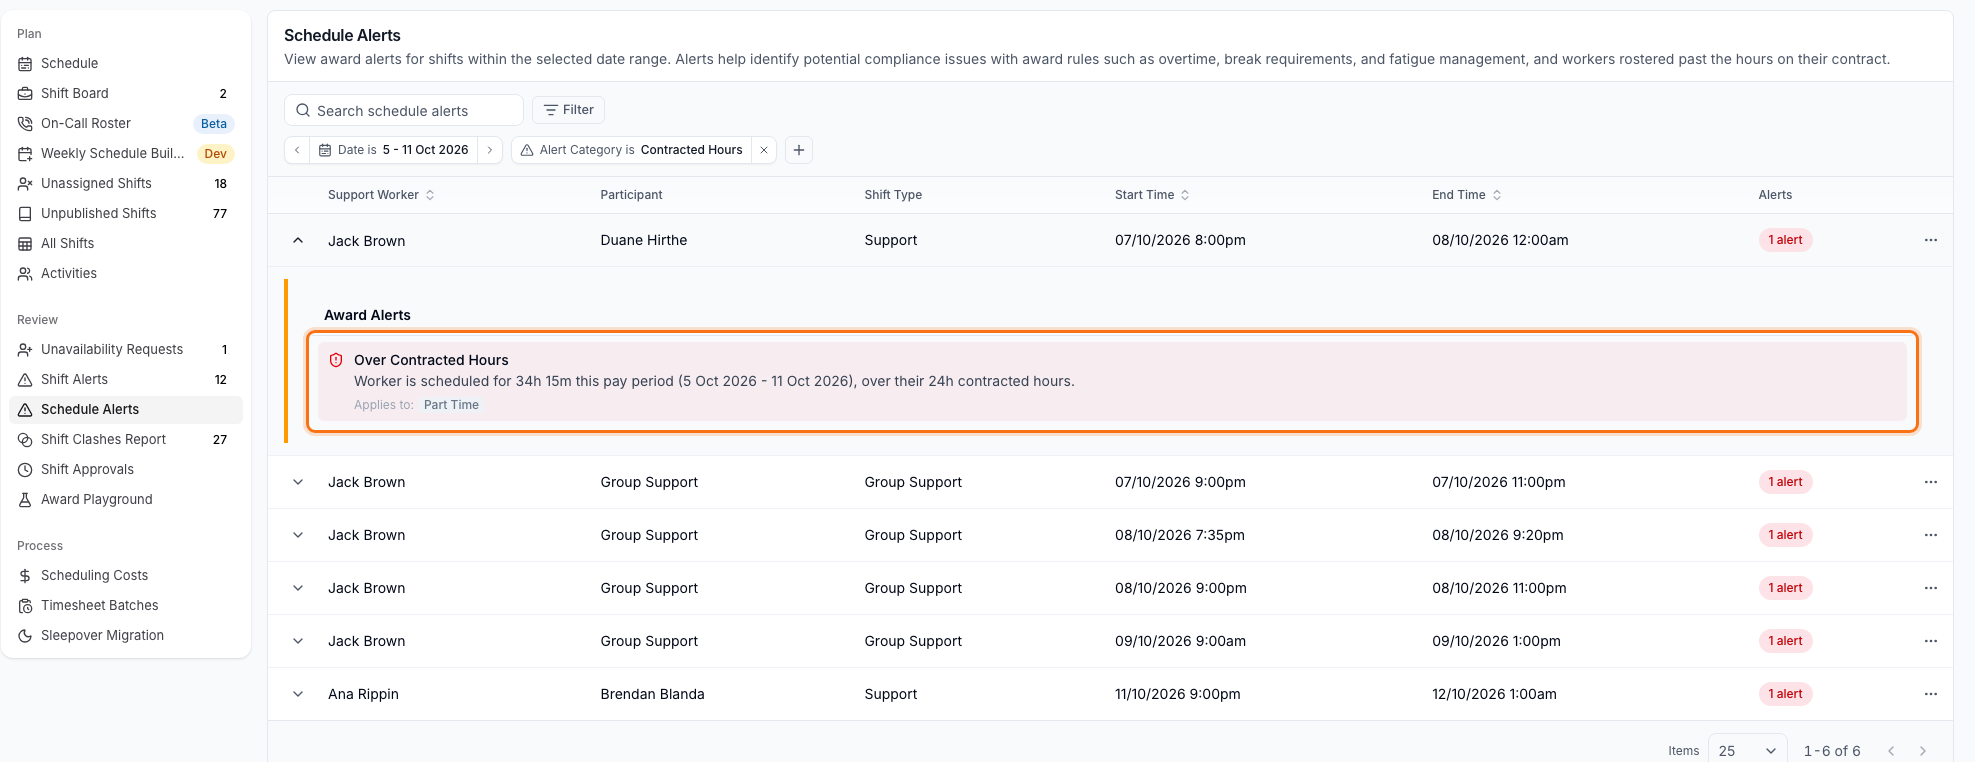Open Schedule in the Plan sidebar
1975x762 pixels.
point(126,63)
